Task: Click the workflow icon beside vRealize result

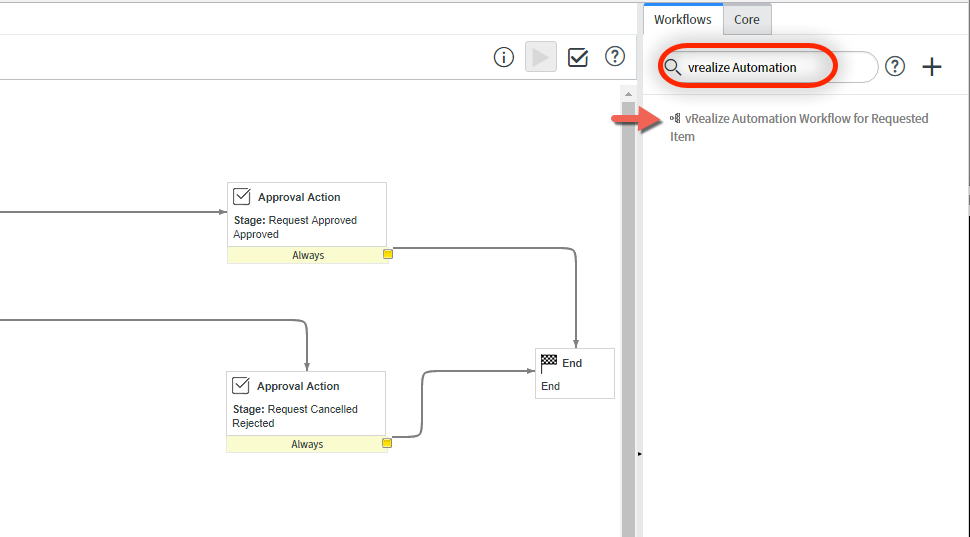Action: (x=675, y=119)
